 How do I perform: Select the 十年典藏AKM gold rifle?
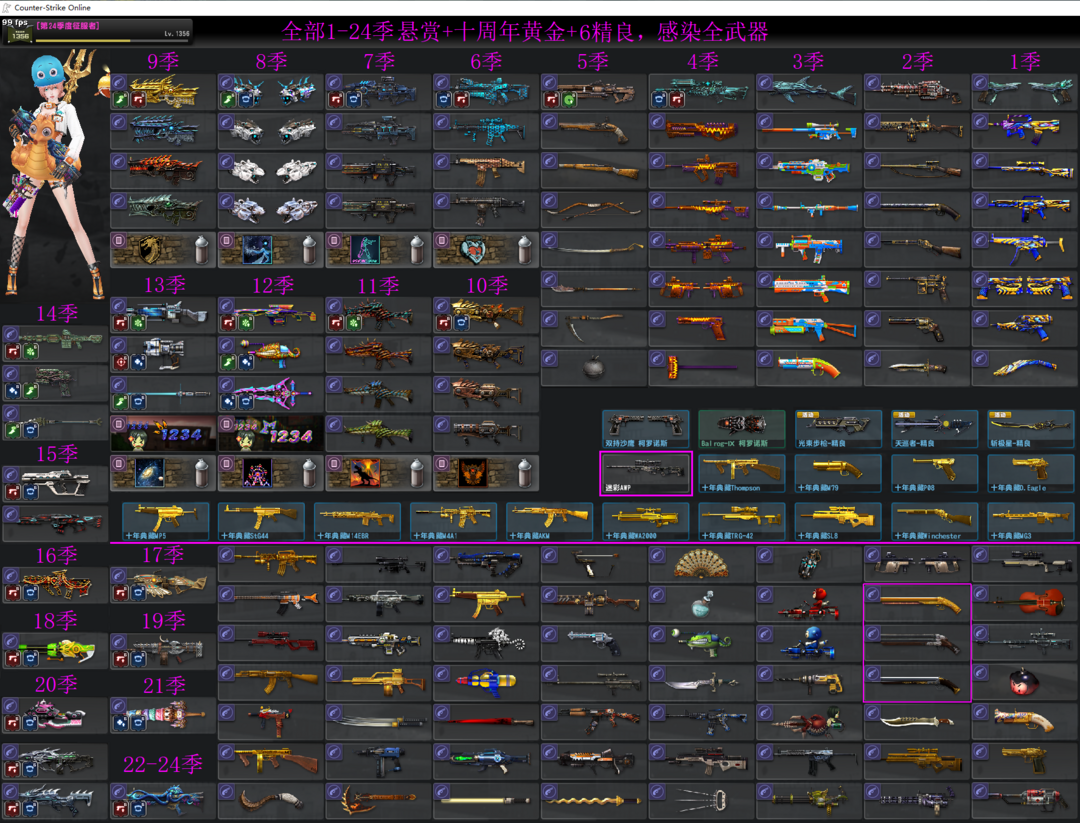[x=550, y=521]
